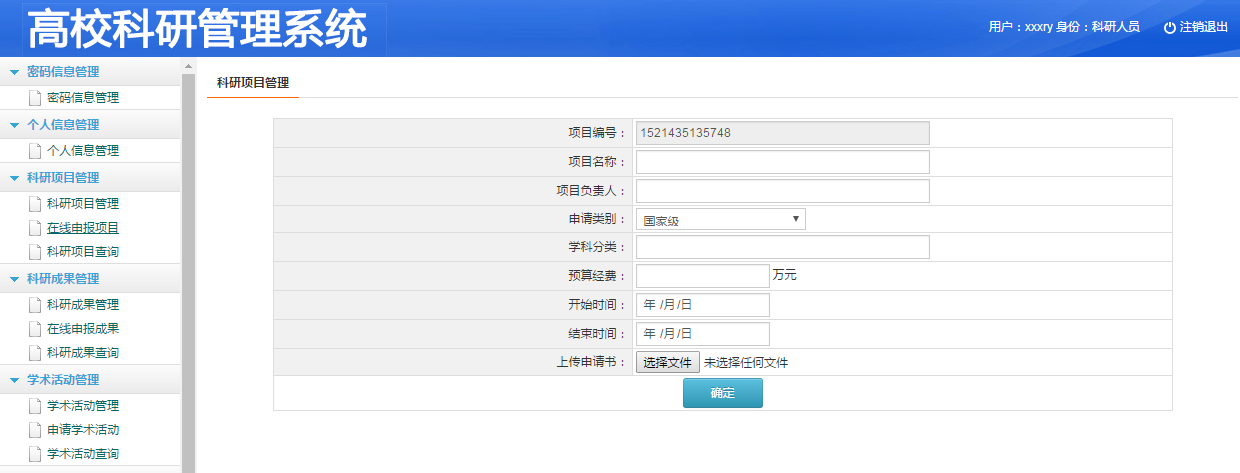Open the 申请类别 dropdown showing 国家级
1240x473 pixels.
pyautogui.click(x=720, y=220)
